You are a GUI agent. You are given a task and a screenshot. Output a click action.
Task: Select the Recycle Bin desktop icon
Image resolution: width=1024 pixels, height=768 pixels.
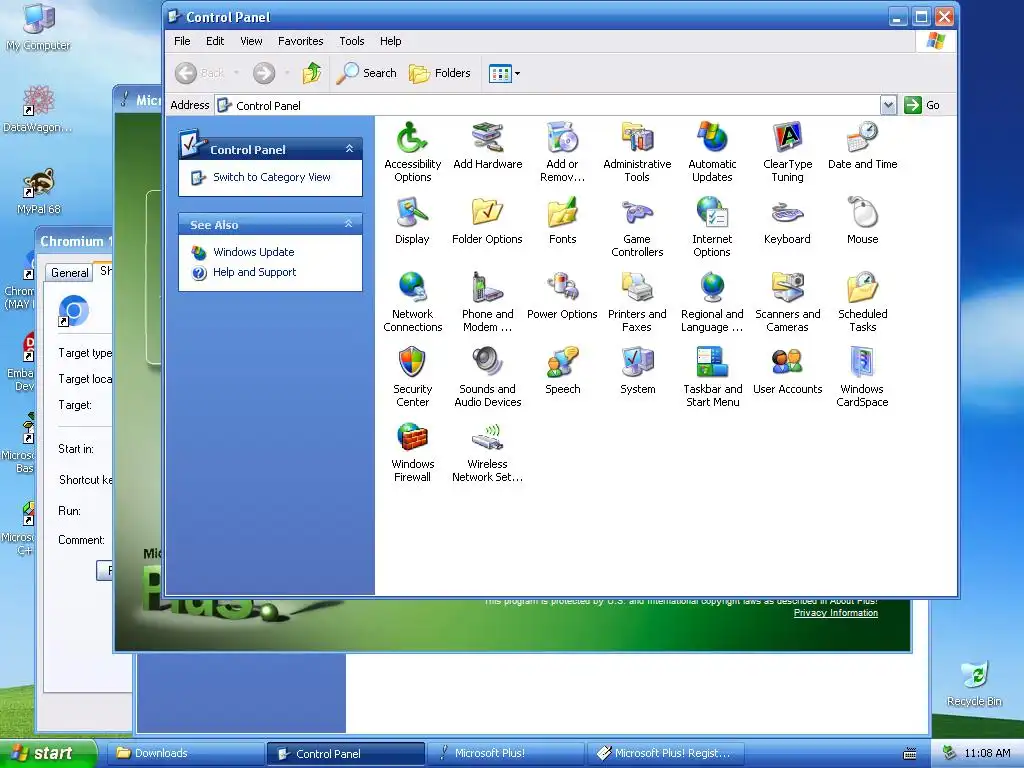pyautogui.click(x=974, y=684)
